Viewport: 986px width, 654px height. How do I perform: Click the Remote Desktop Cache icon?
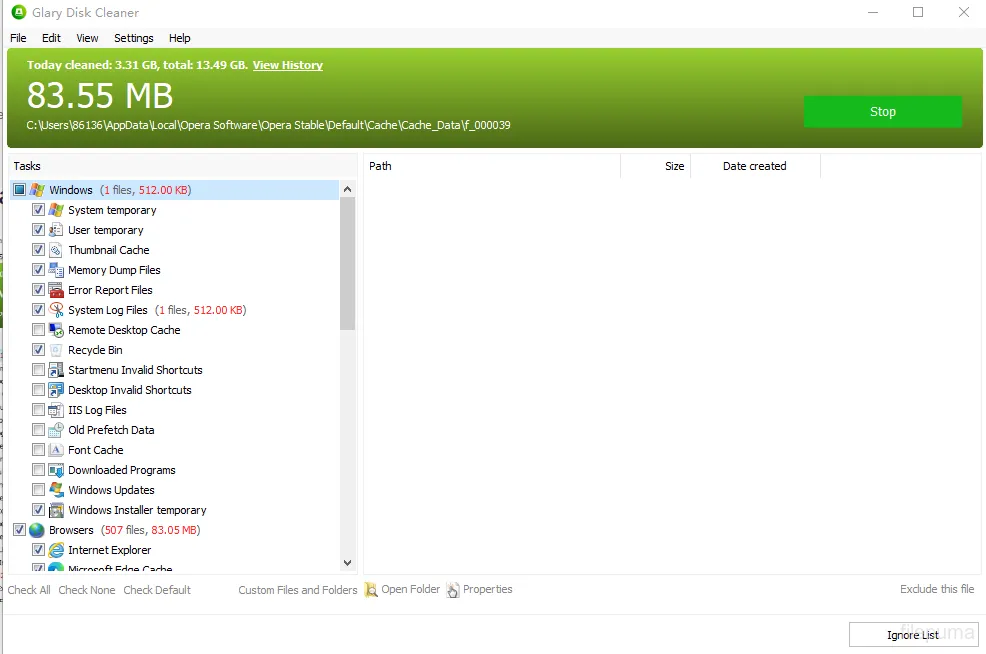56,330
